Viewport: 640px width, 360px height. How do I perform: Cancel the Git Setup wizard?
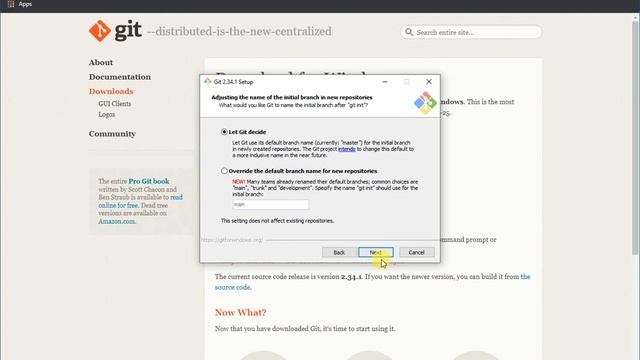coord(416,252)
